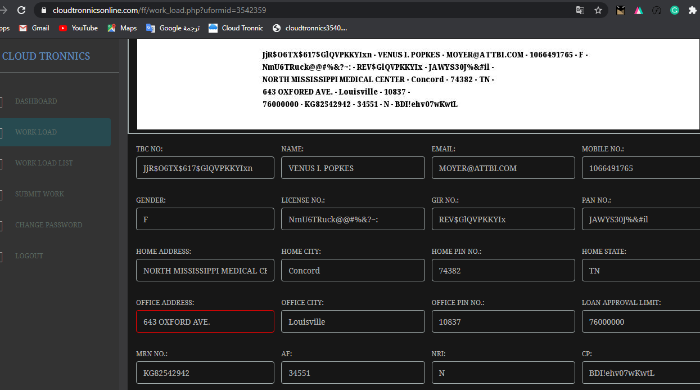
Task: Open the extensions puzzle icon
Action: click(x=692, y=10)
